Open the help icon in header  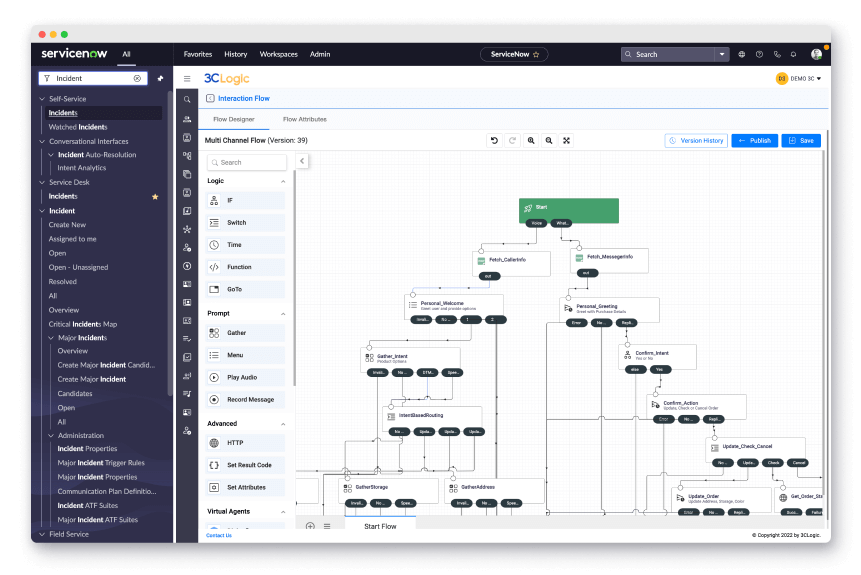point(759,54)
